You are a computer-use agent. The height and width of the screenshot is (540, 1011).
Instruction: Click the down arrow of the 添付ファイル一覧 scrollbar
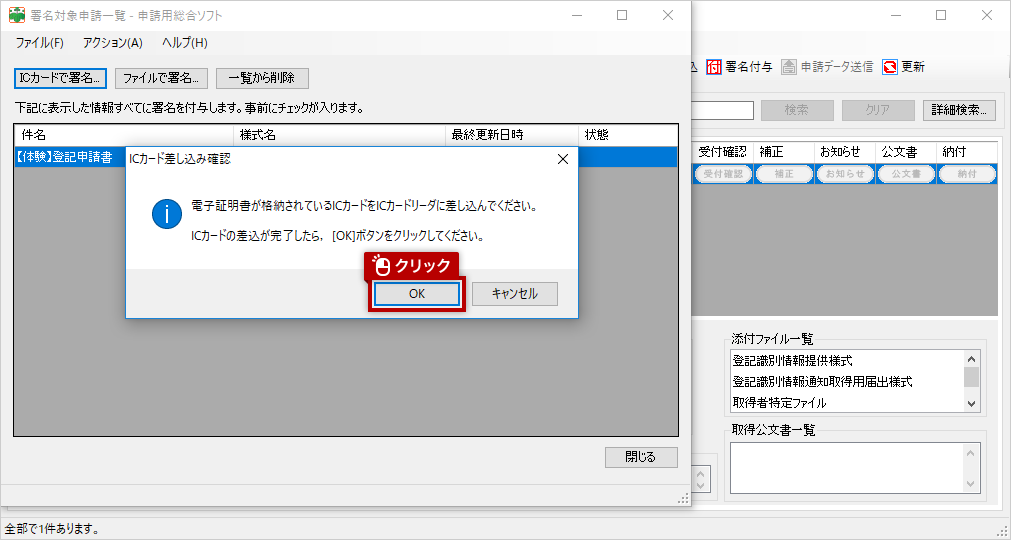[x=972, y=404]
